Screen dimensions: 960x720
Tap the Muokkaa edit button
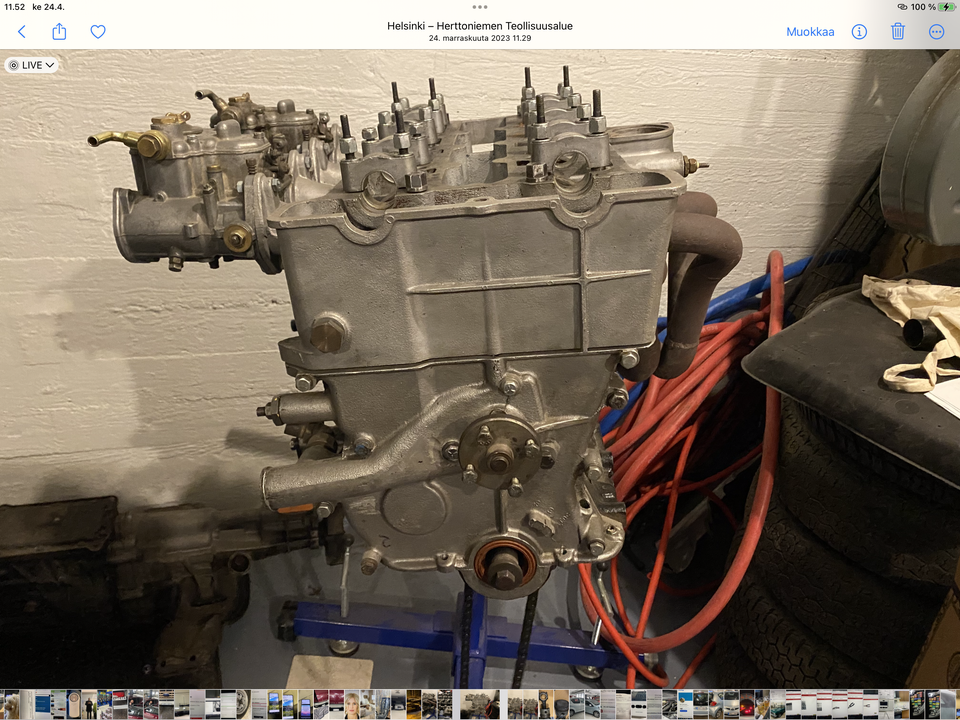tap(810, 32)
